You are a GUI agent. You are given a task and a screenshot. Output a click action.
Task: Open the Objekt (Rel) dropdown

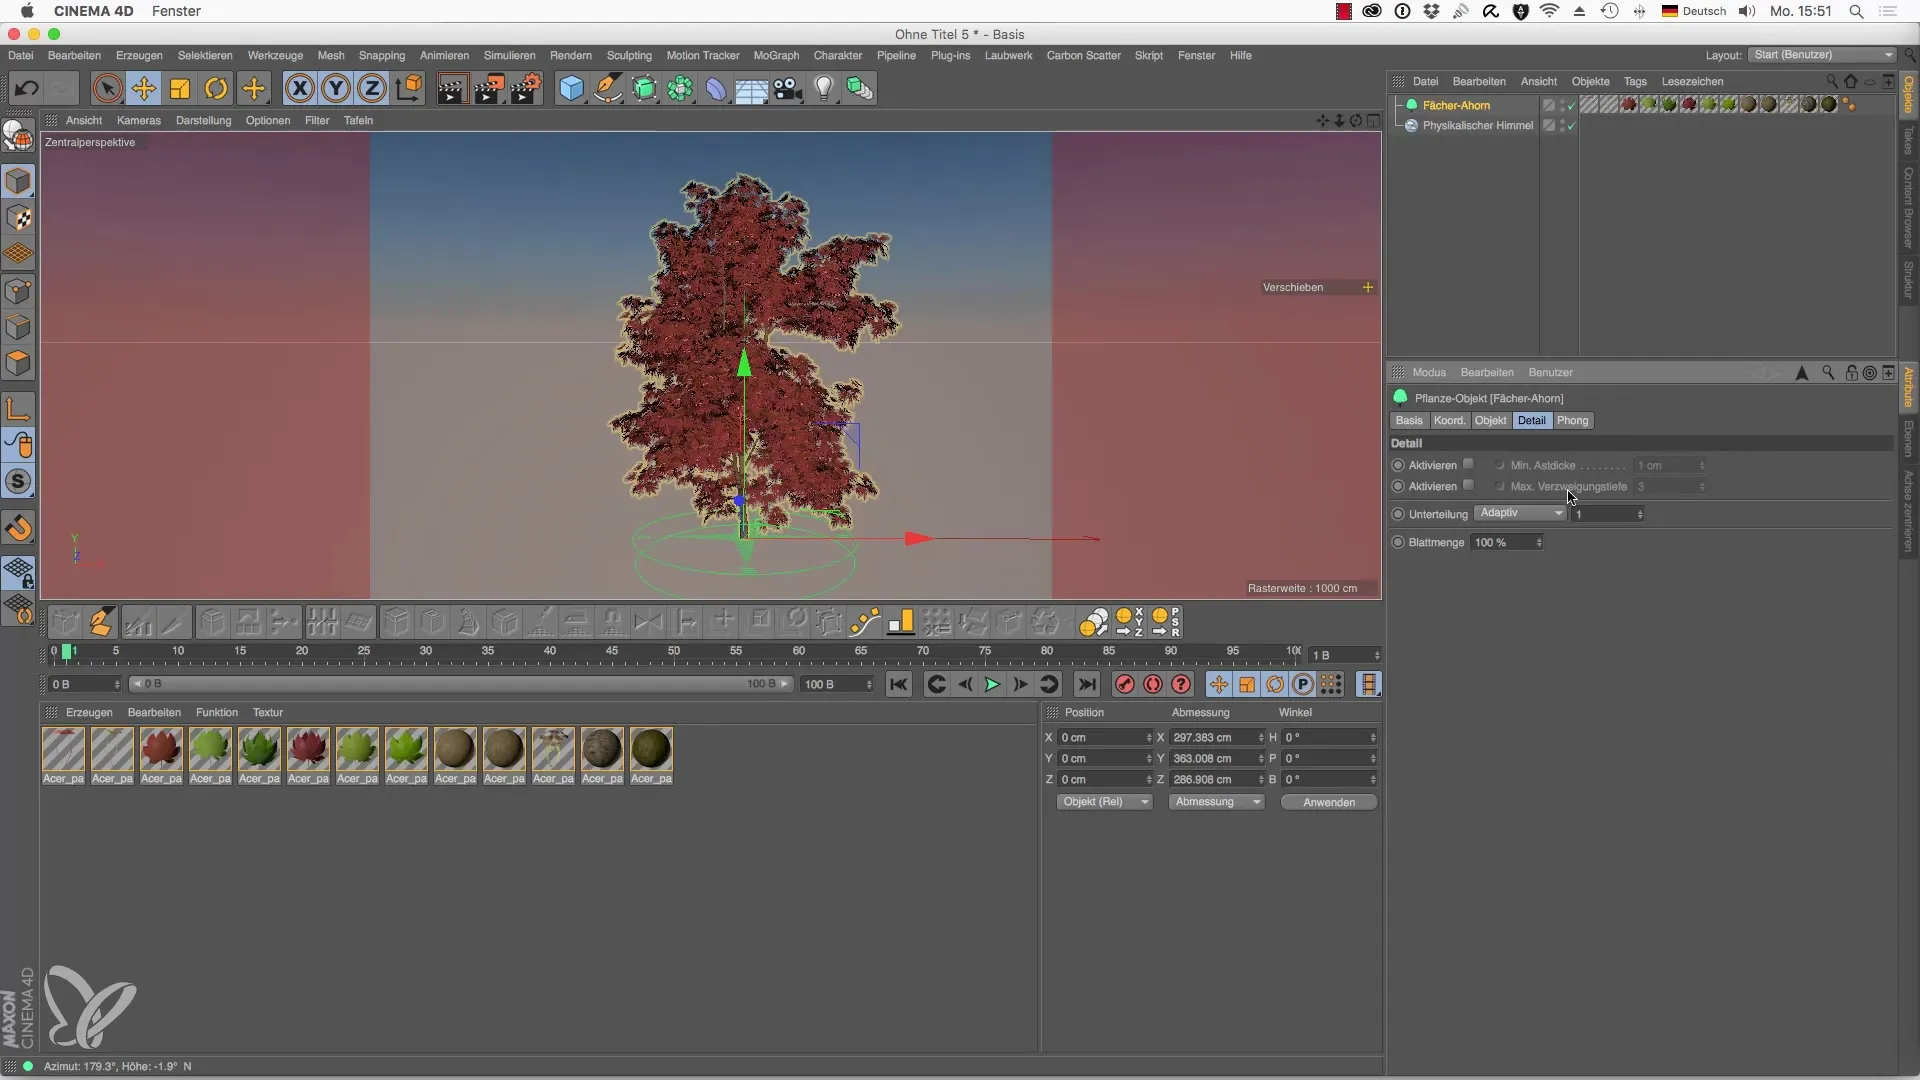tap(1104, 802)
